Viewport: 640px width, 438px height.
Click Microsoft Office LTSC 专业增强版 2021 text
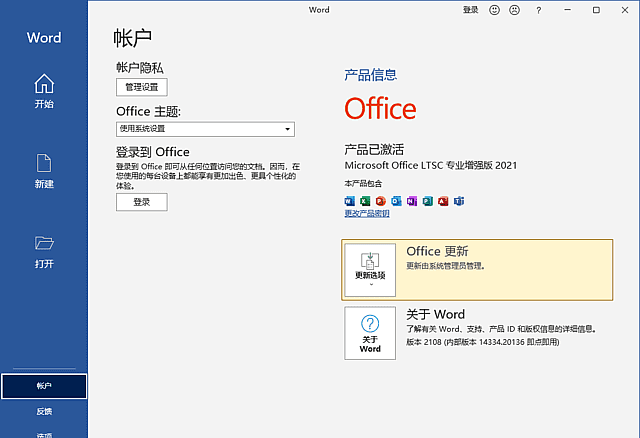click(431, 165)
